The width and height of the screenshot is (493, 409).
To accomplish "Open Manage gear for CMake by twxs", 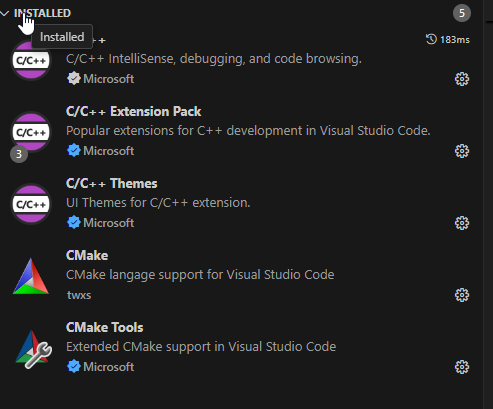I will tap(462, 295).
